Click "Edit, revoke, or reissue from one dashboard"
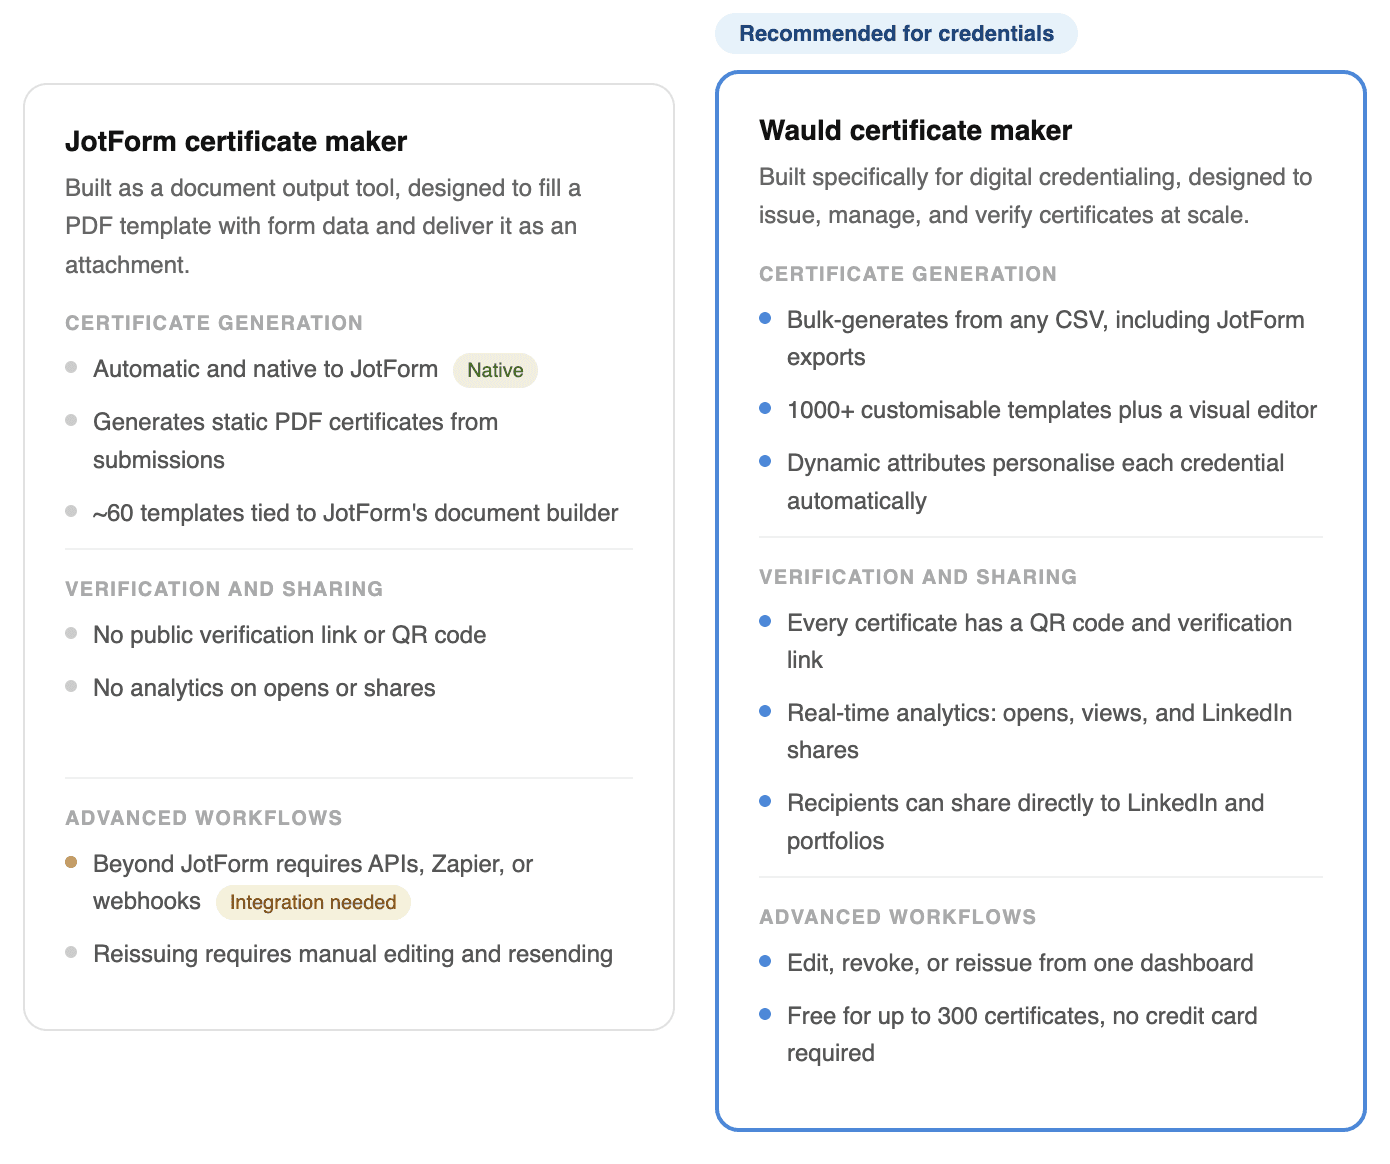 click(1020, 963)
